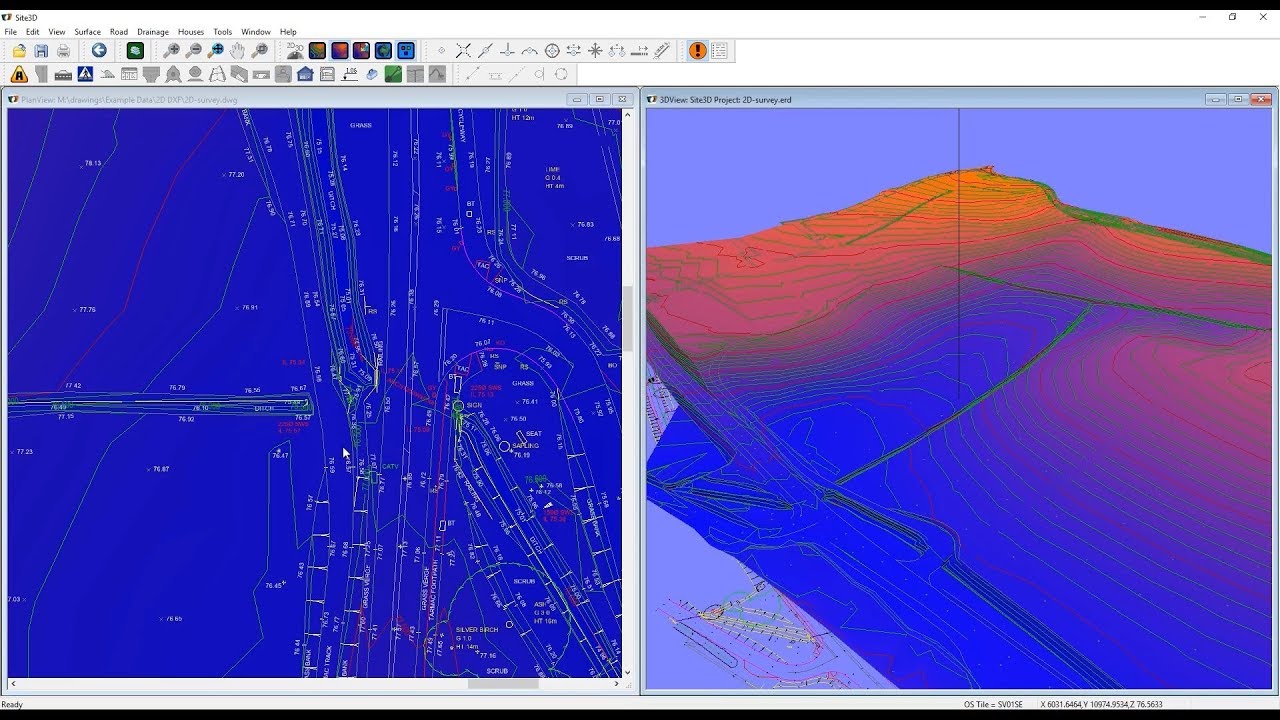Open the File menu
This screenshot has height=720, width=1280.
point(10,32)
